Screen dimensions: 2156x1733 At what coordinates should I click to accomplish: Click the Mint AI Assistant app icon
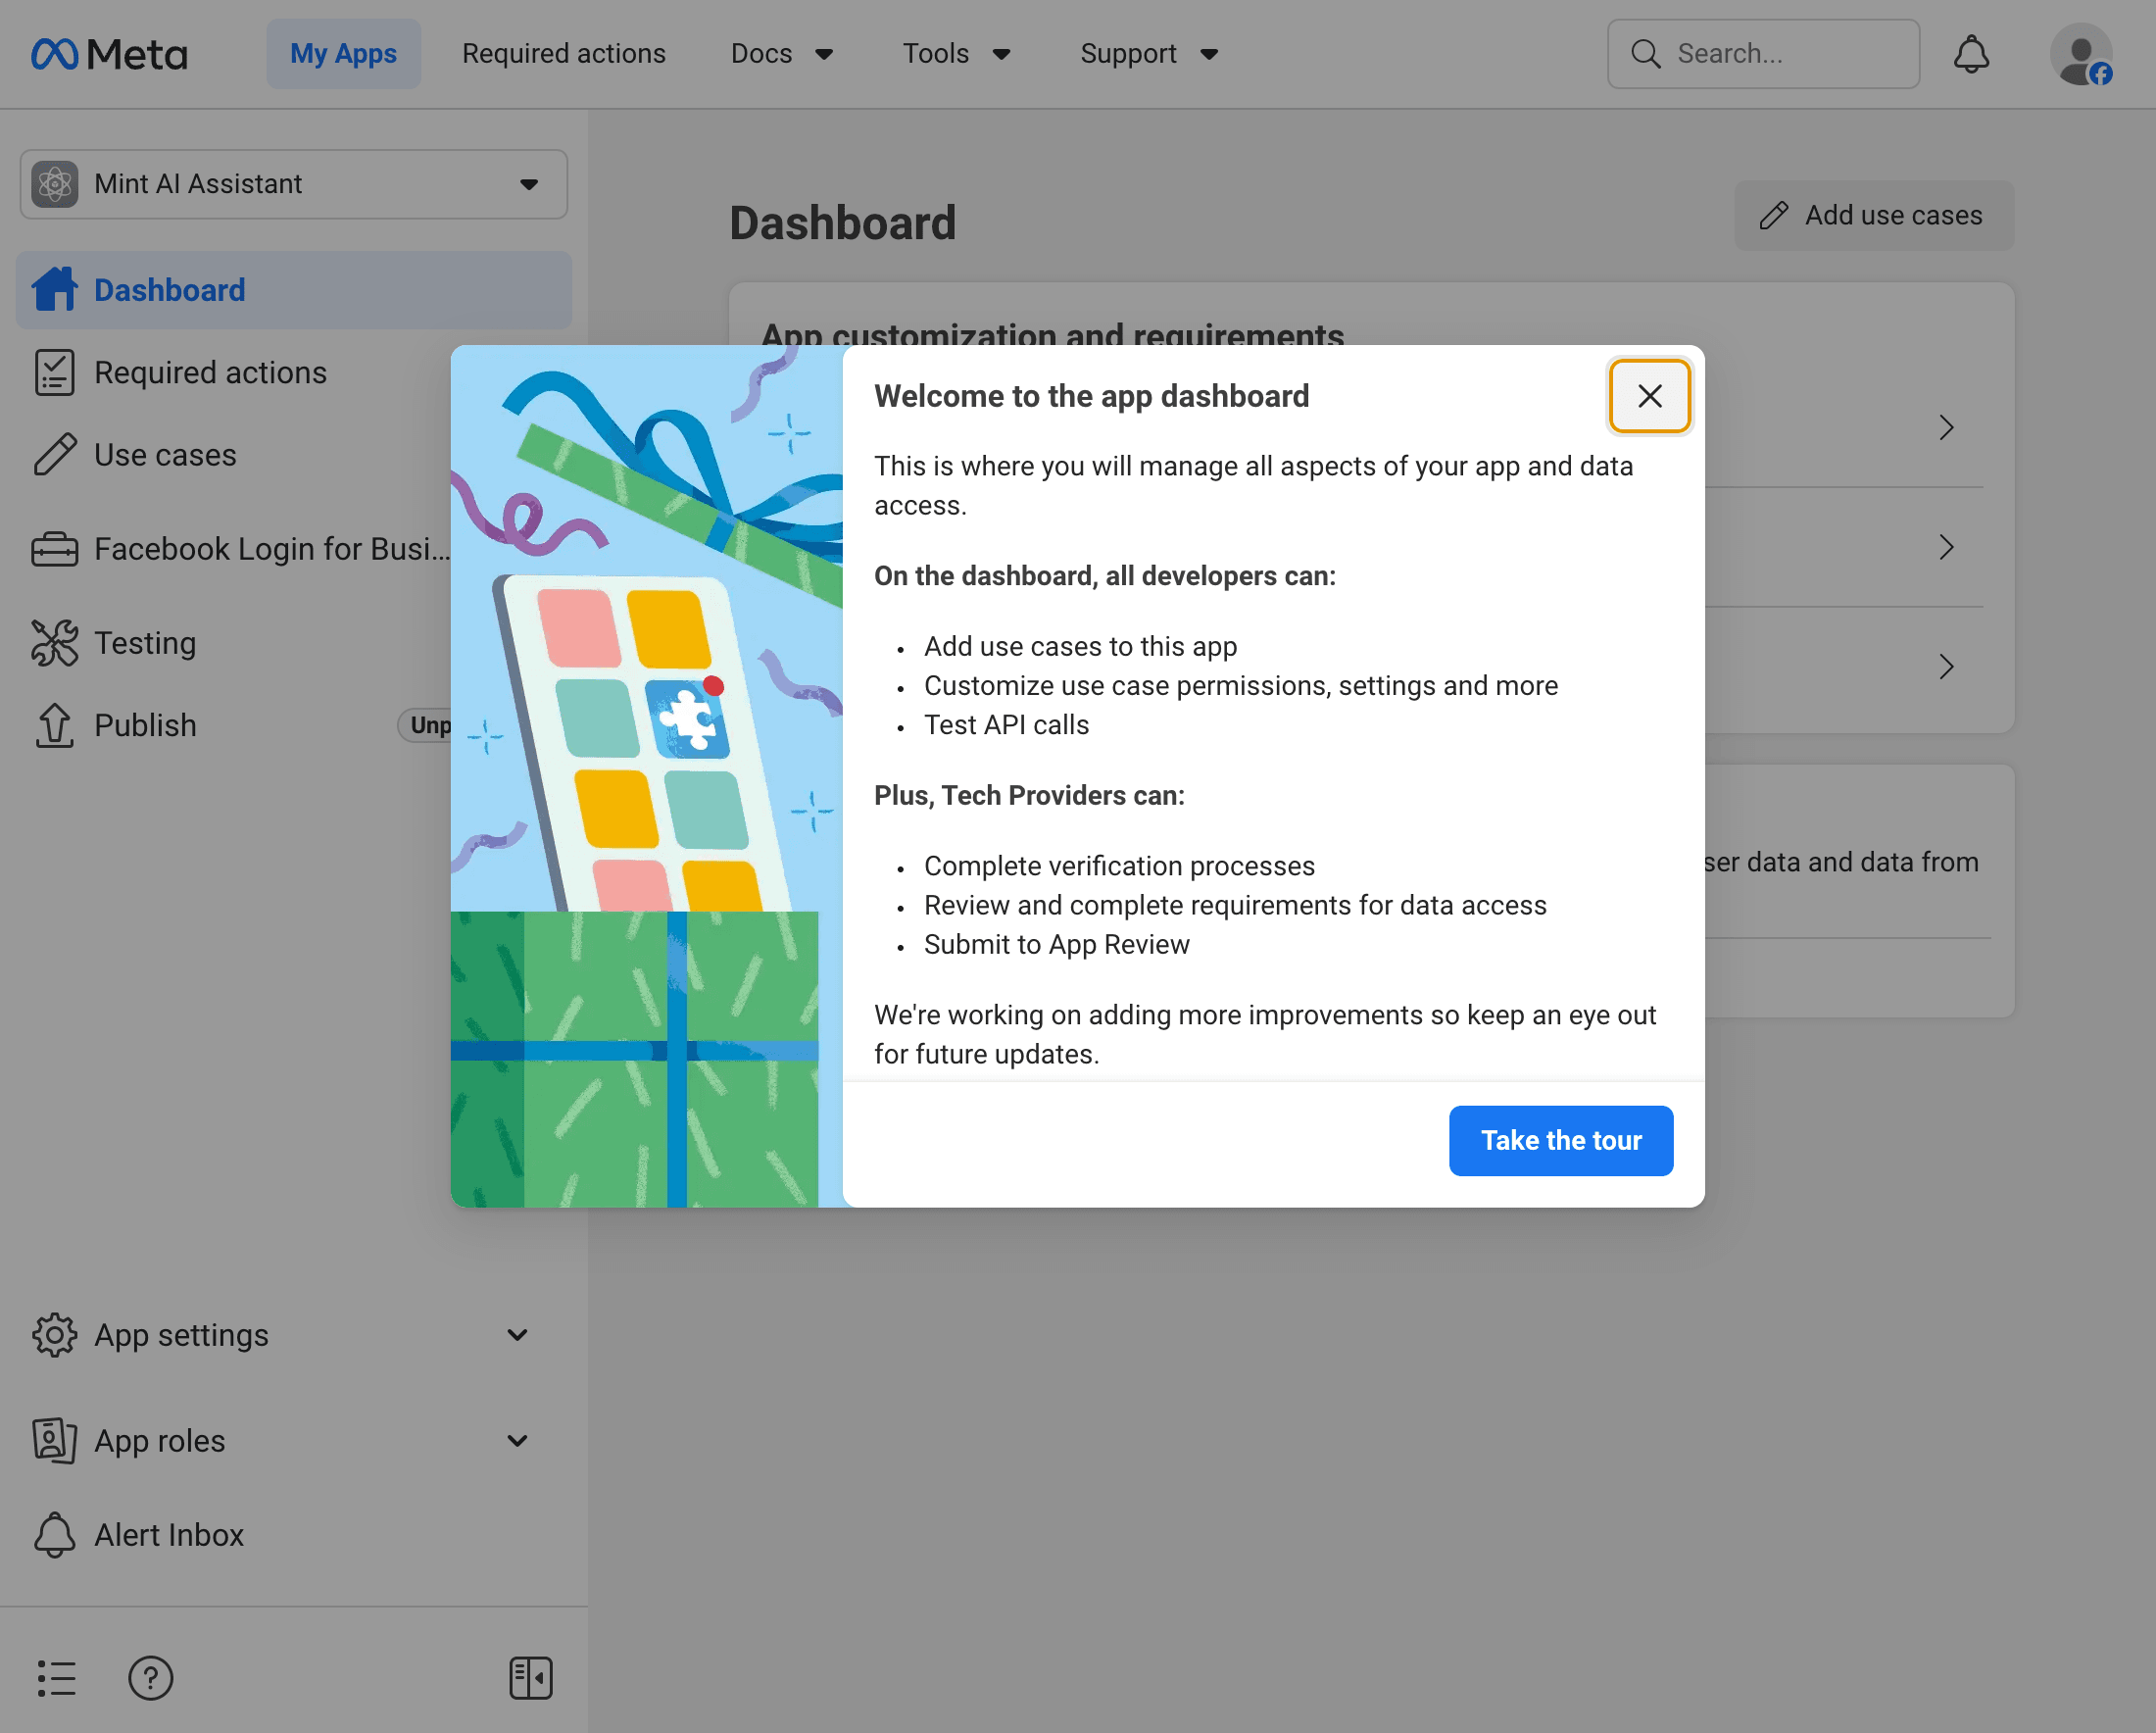[55, 184]
